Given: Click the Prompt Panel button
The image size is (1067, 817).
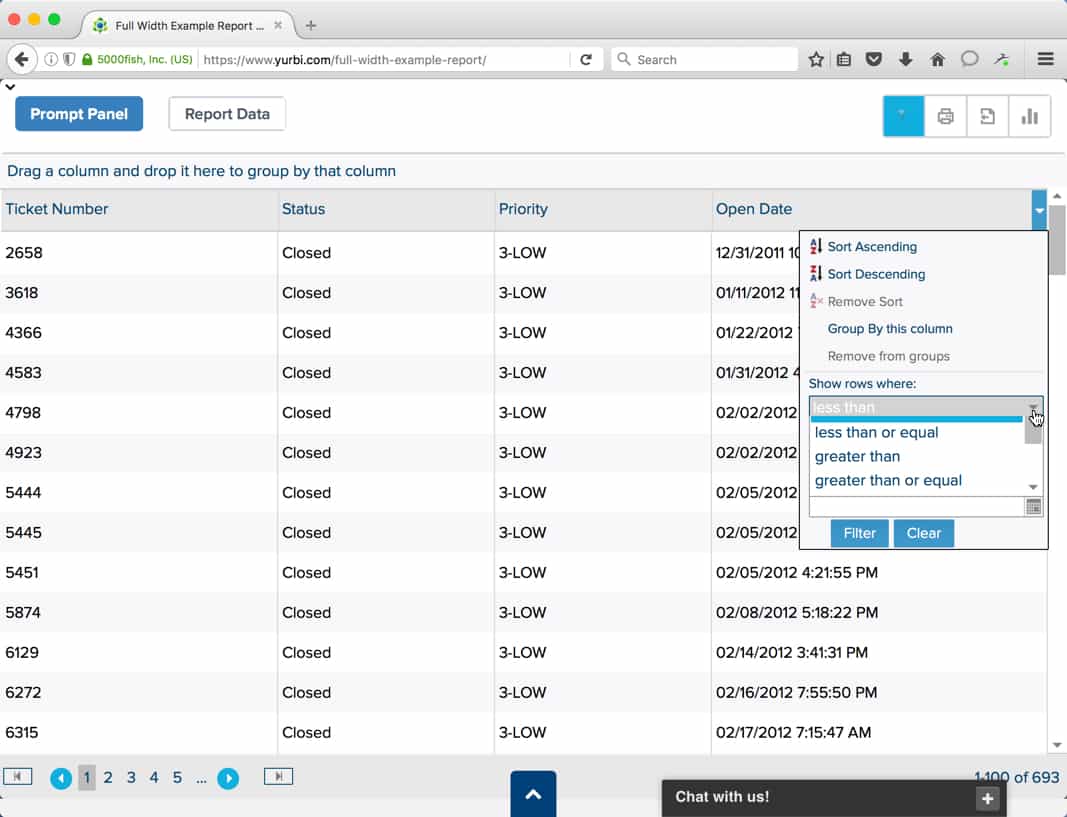Looking at the screenshot, I should (79, 114).
